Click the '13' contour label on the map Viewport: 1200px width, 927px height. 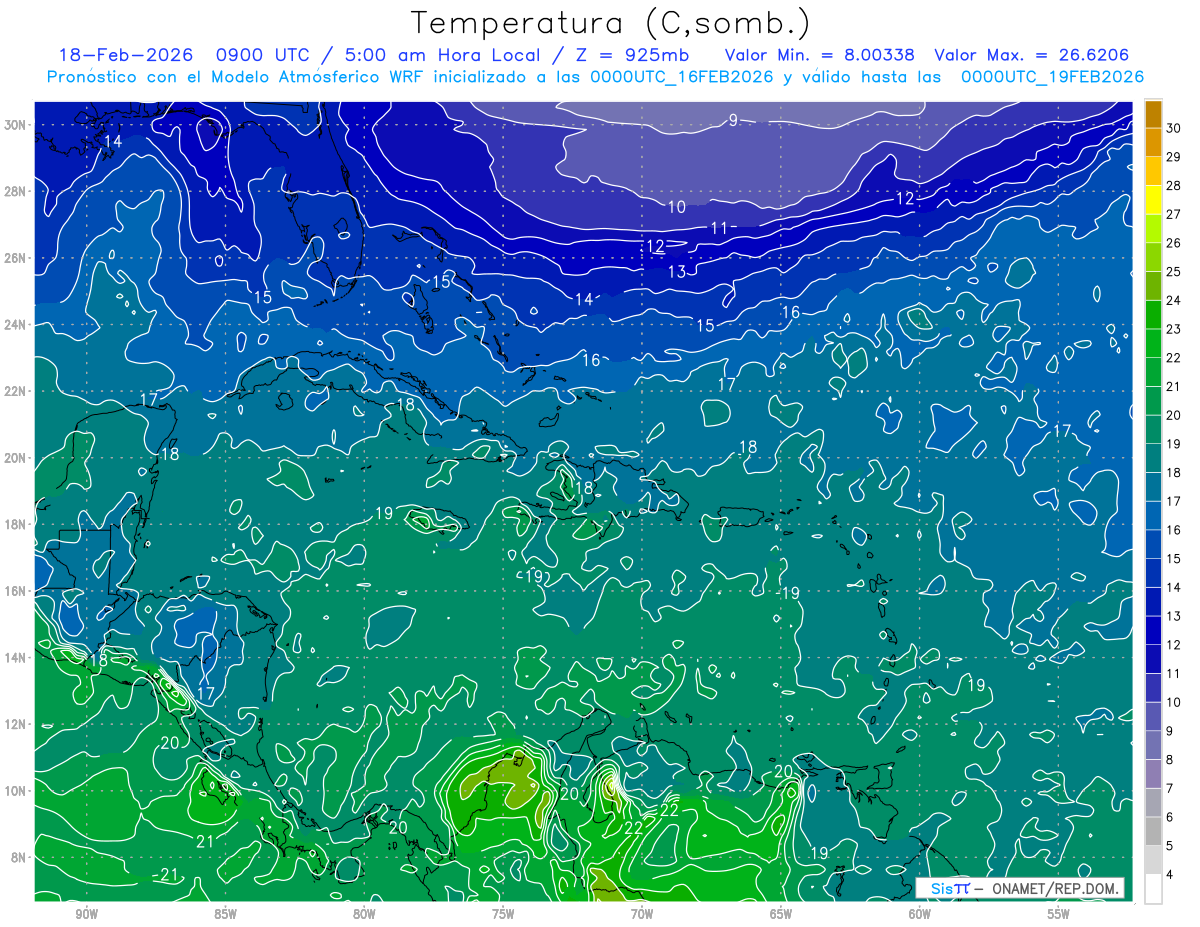click(x=677, y=271)
